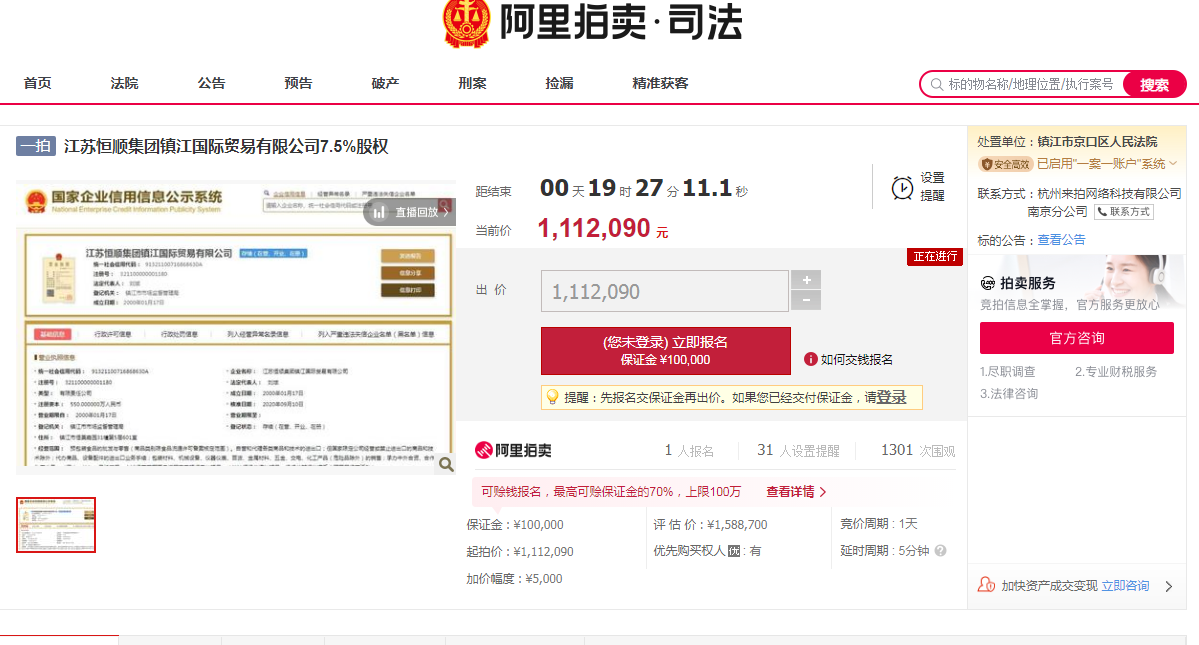Click the 登录 link in reminder
Screen dimensions: 1199x645
(891, 397)
